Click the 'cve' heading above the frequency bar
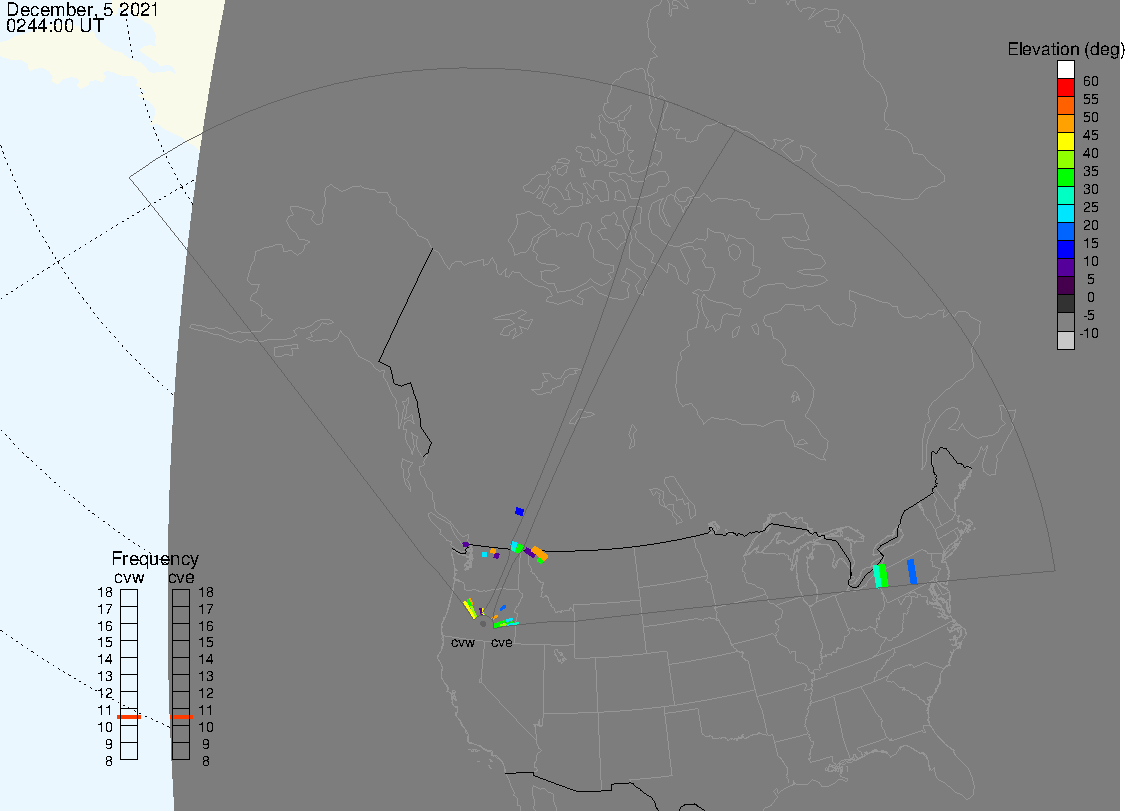The height and width of the screenshot is (811, 1125). 181,578
